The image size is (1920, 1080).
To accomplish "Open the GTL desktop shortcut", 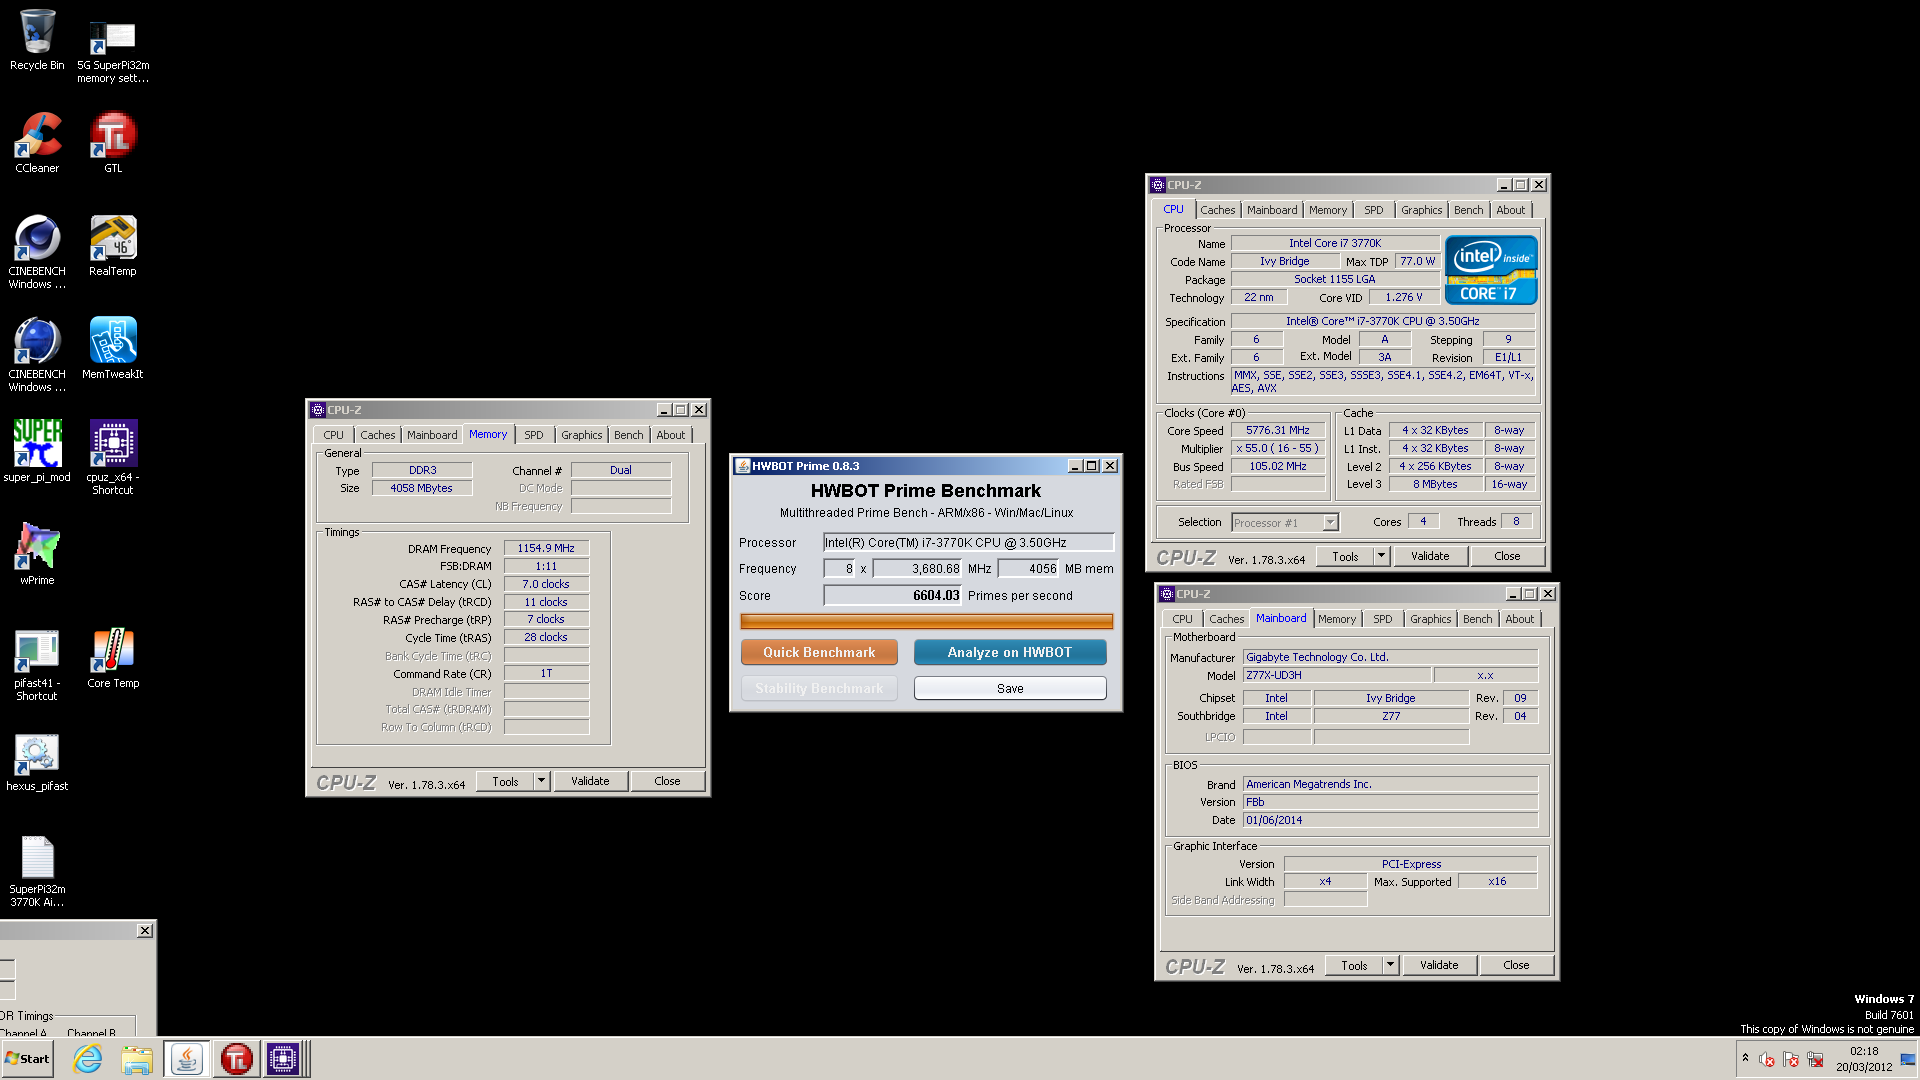I will coord(113,143).
